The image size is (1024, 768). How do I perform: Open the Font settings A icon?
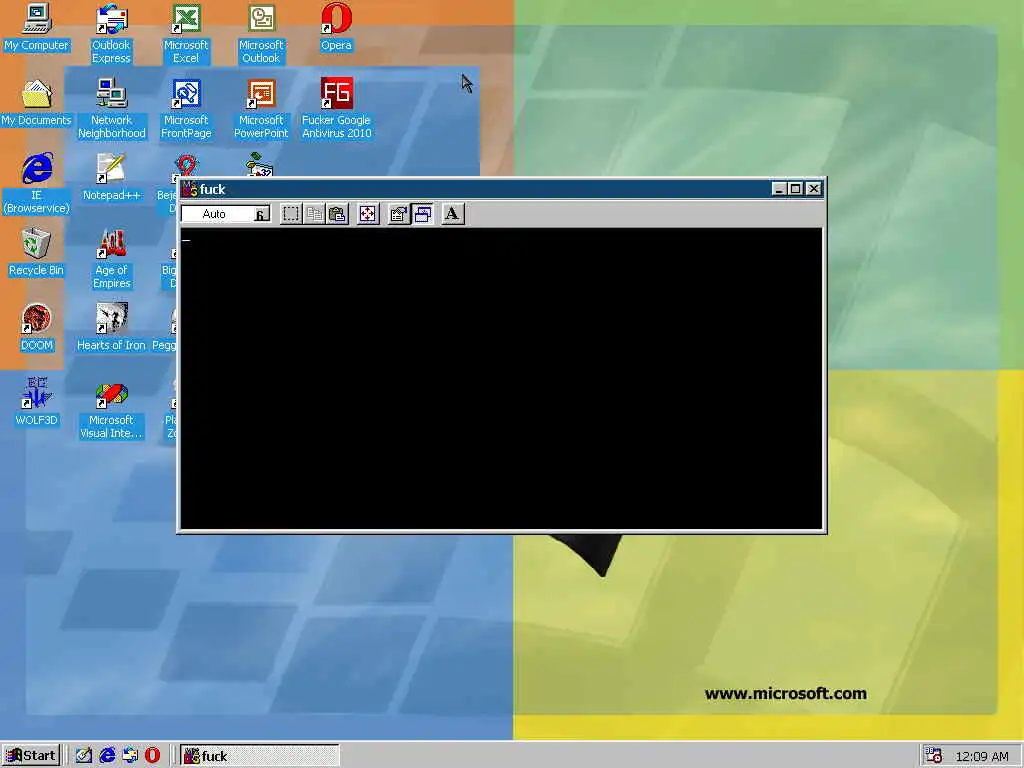pyautogui.click(x=452, y=214)
